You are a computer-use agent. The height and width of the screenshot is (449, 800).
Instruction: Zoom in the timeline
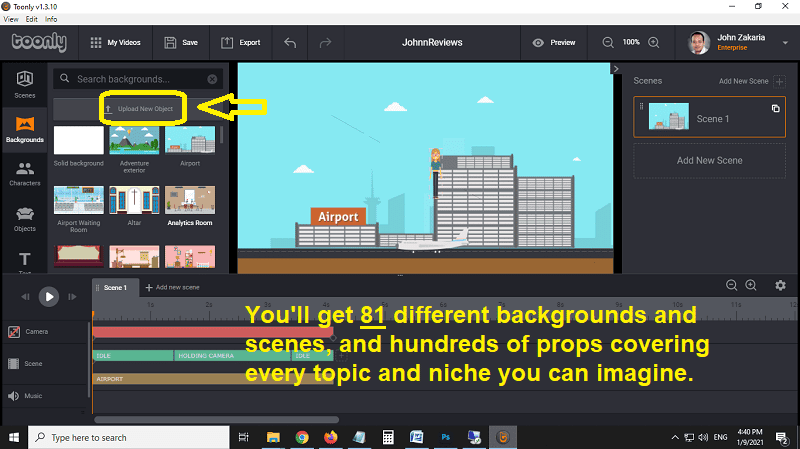[x=751, y=285]
